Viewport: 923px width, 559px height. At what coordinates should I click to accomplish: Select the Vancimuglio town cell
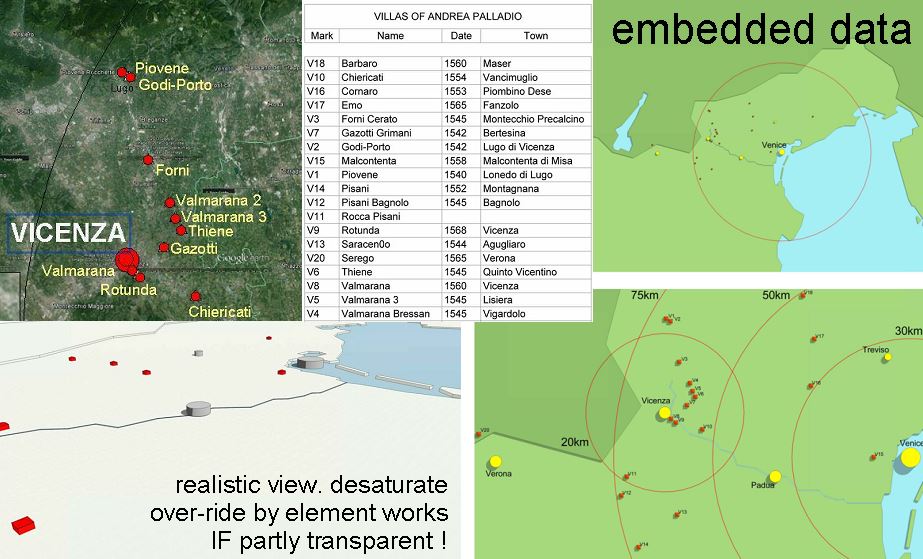[536, 78]
